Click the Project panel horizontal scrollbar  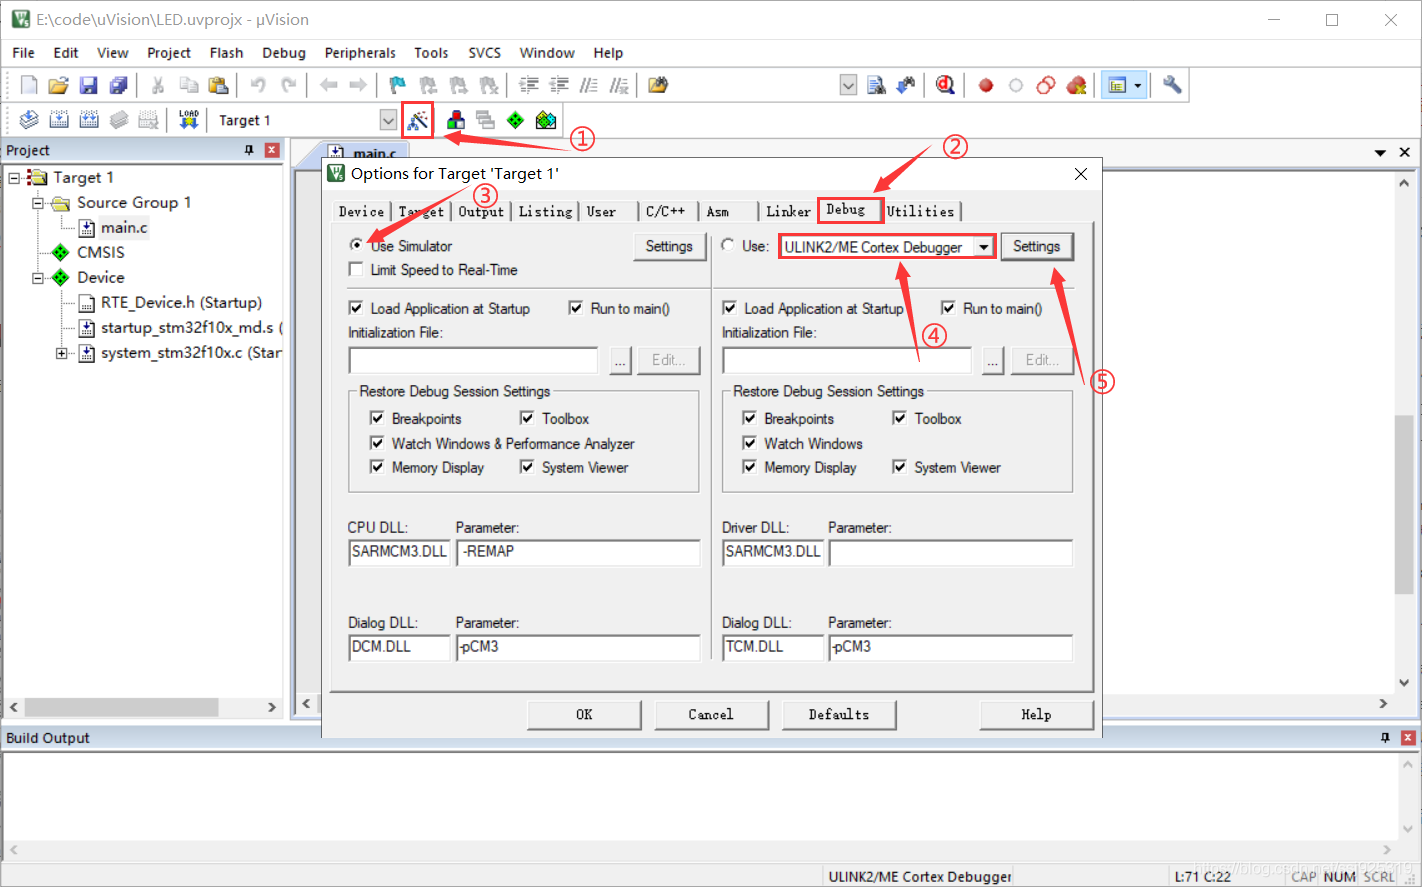point(121,707)
